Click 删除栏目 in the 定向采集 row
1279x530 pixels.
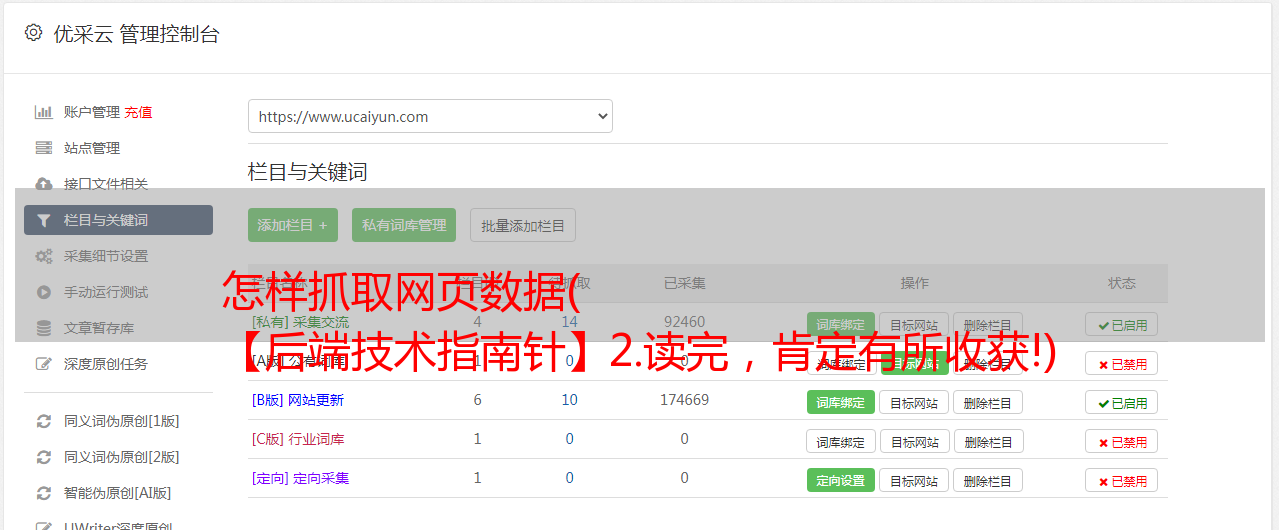point(988,480)
